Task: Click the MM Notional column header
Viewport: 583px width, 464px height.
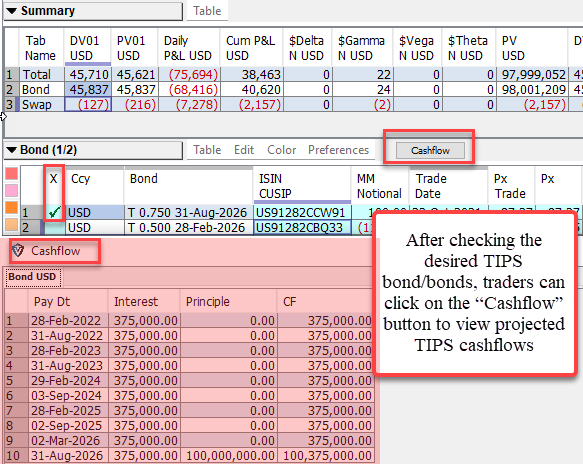Action: tap(379, 186)
